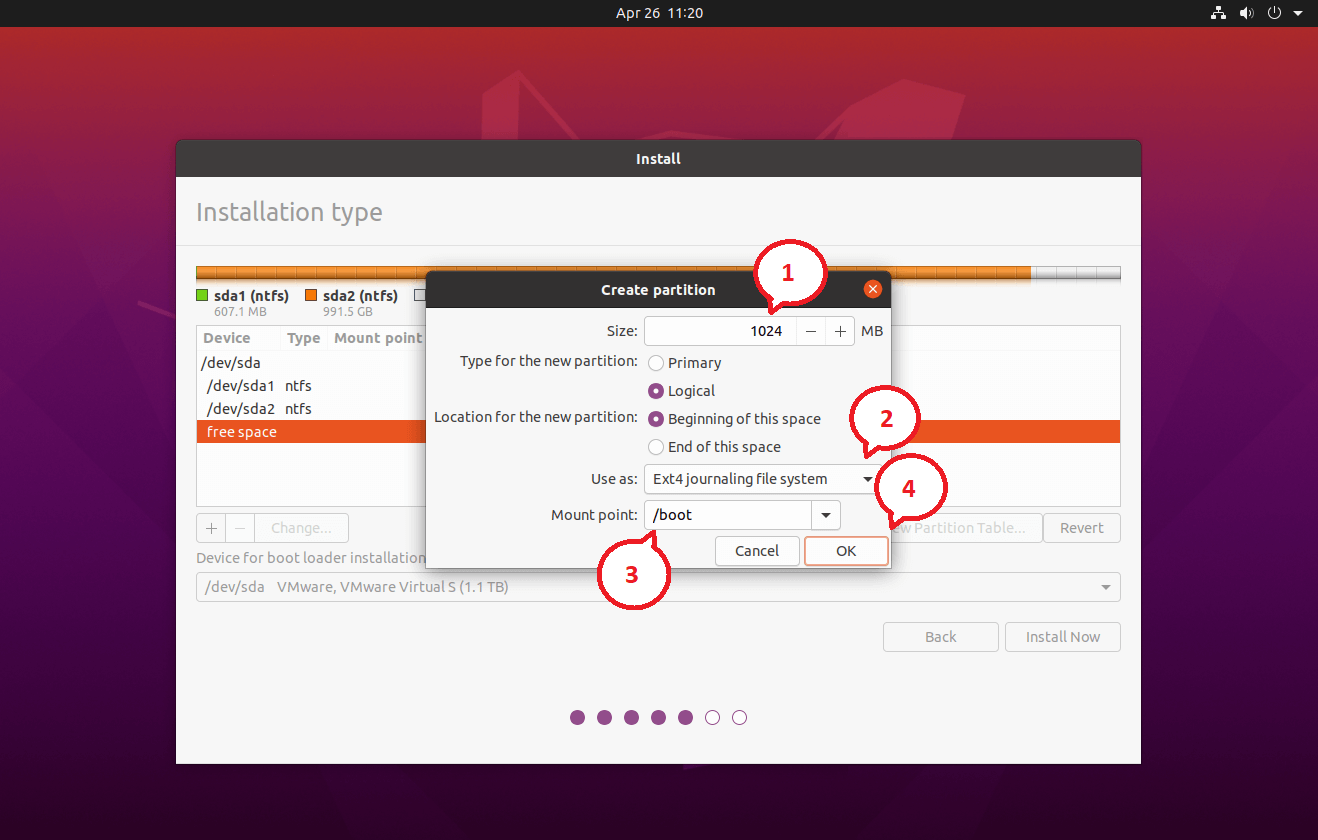This screenshot has width=1318, height=840.
Task: Increase partition size with the plus stepper
Action: pos(839,330)
